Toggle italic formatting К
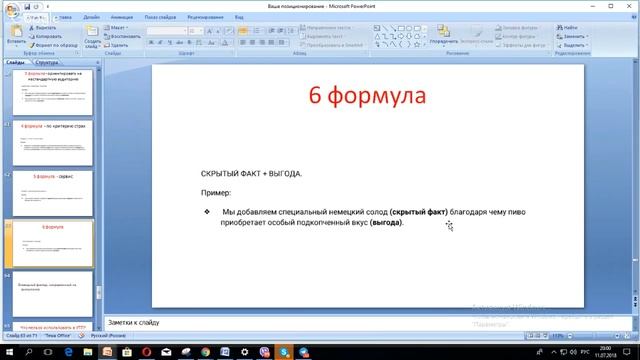The image size is (640, 360). [x=160, y=42]
